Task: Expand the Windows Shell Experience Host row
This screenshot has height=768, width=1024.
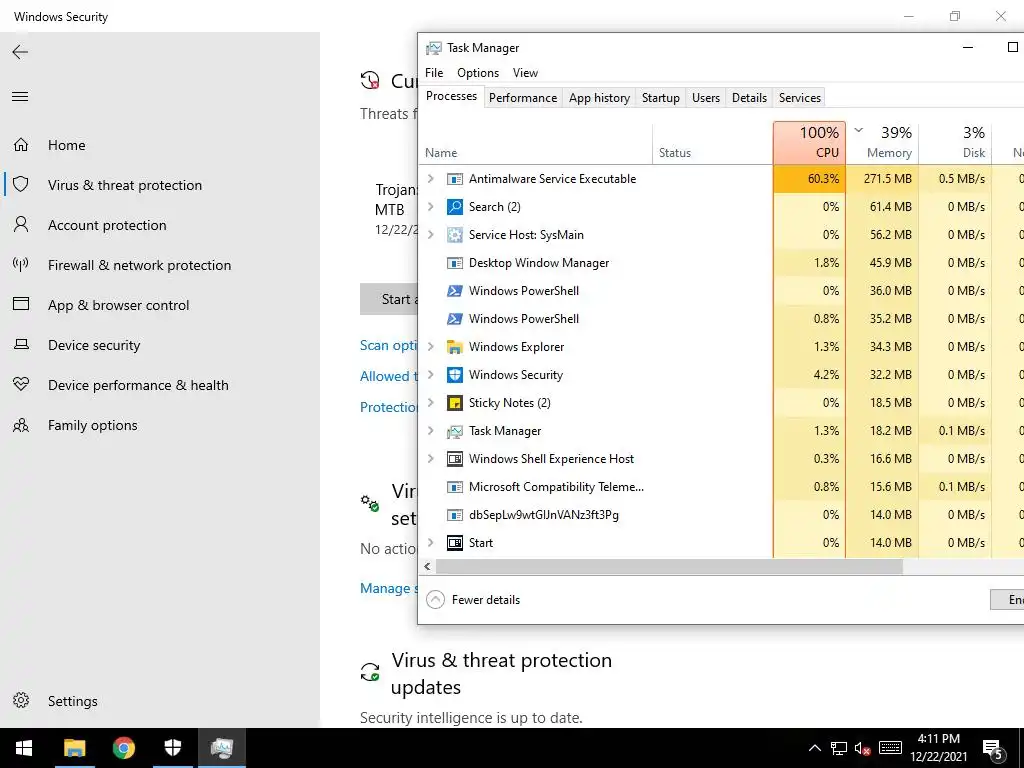Action: tap(430, 458)
